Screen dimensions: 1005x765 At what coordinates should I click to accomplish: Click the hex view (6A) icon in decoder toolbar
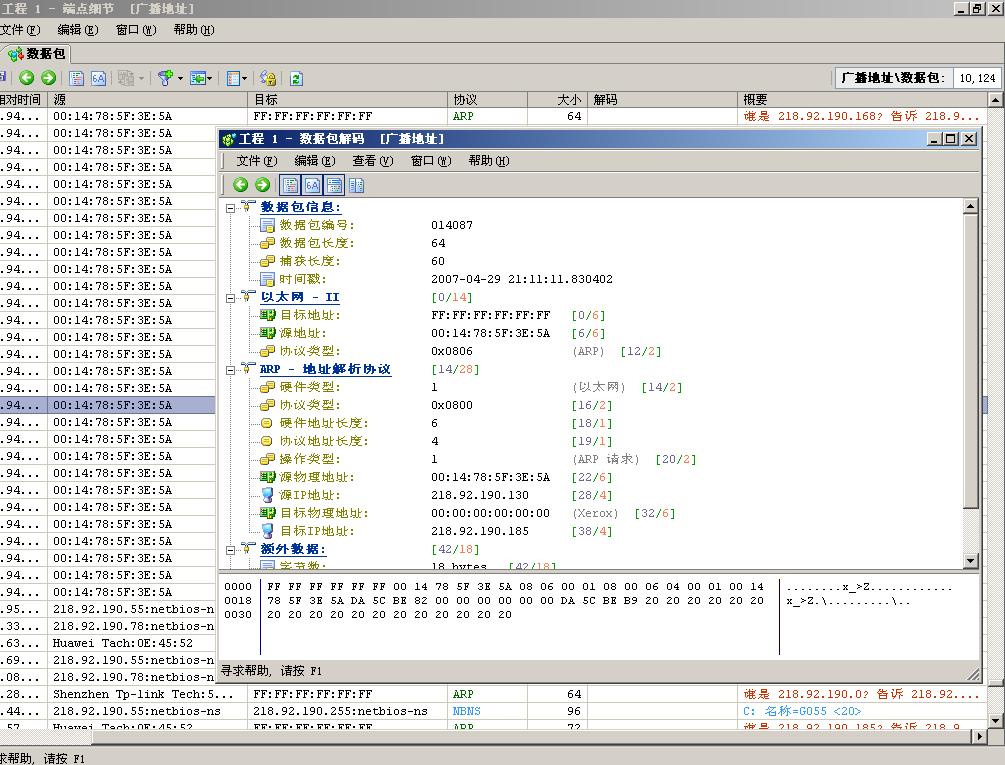click(312, 184)
